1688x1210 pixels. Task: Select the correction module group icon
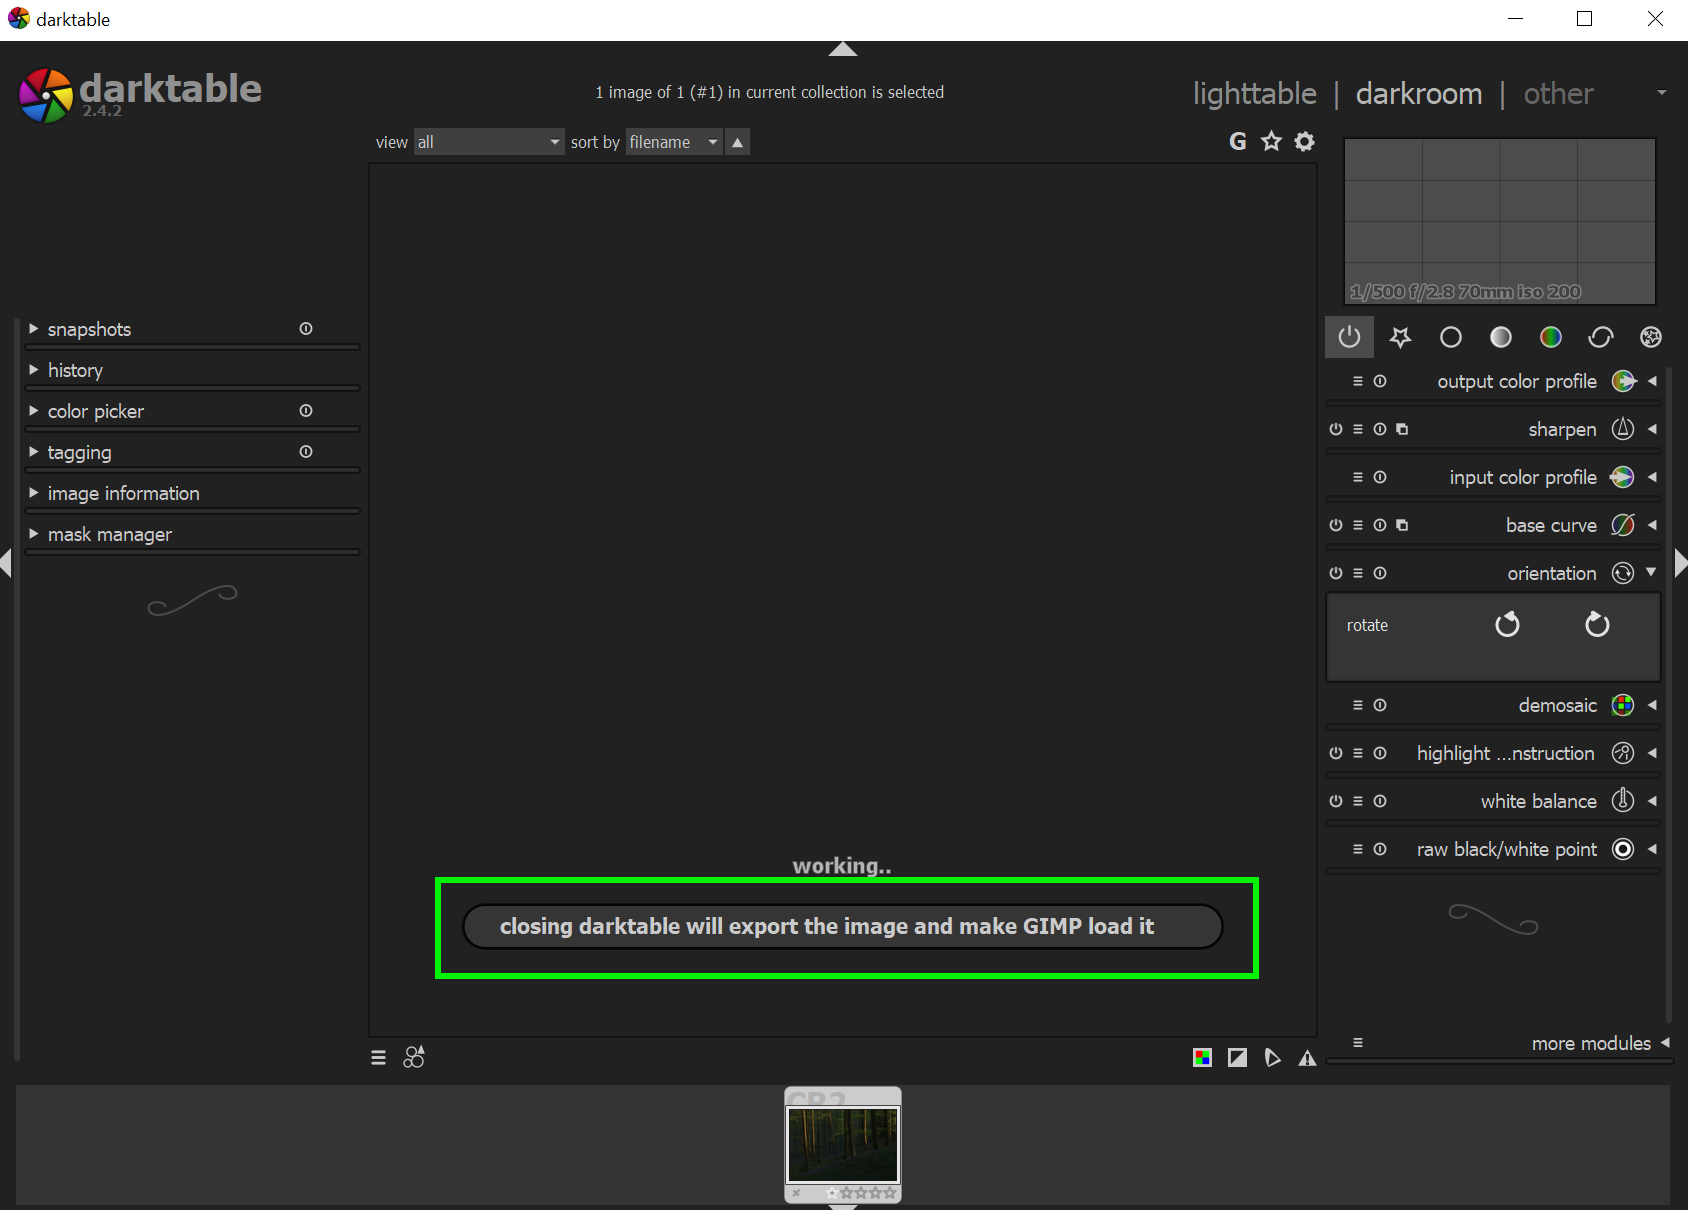click(x=1600, y=337)
